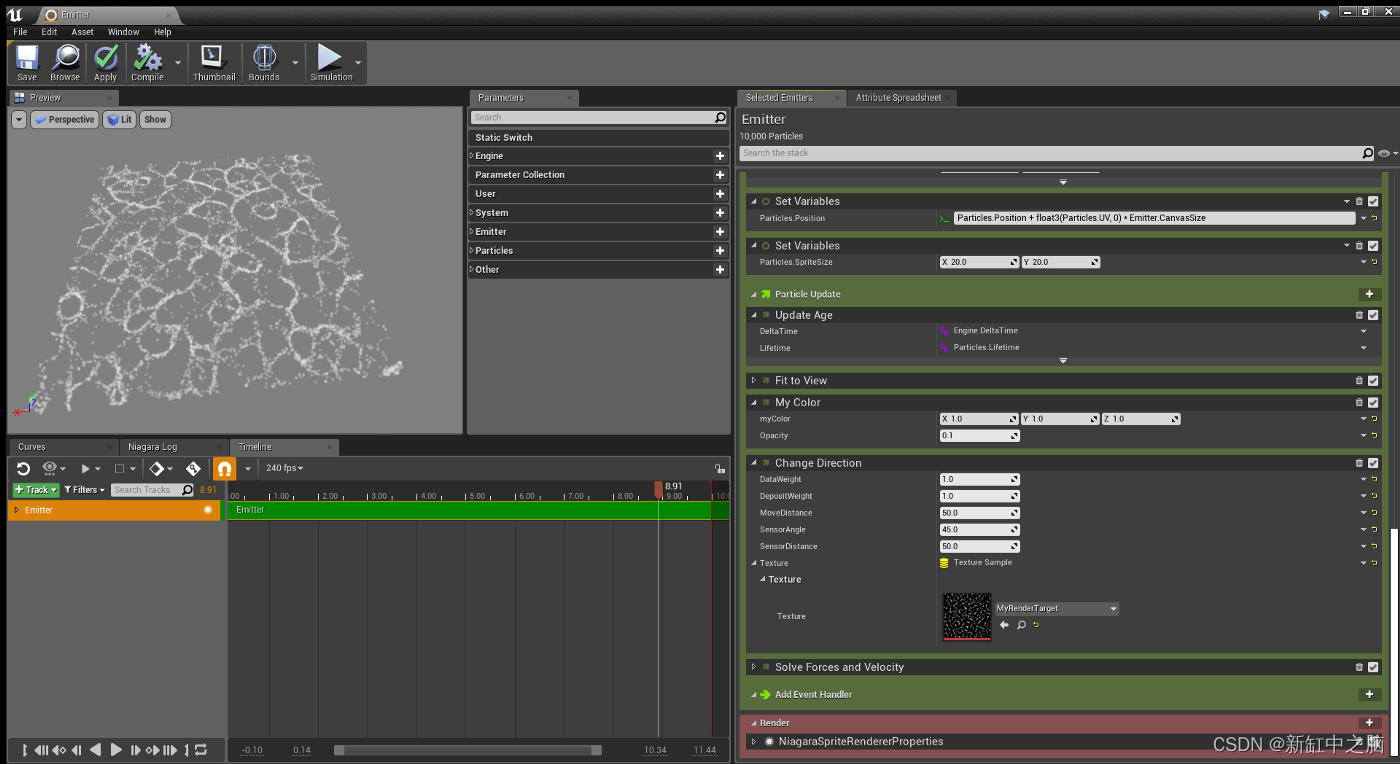The width and height of the screenshot is (1400, 764).
Task: Apply changes with the Apply icon
Action: coord(105,62)
